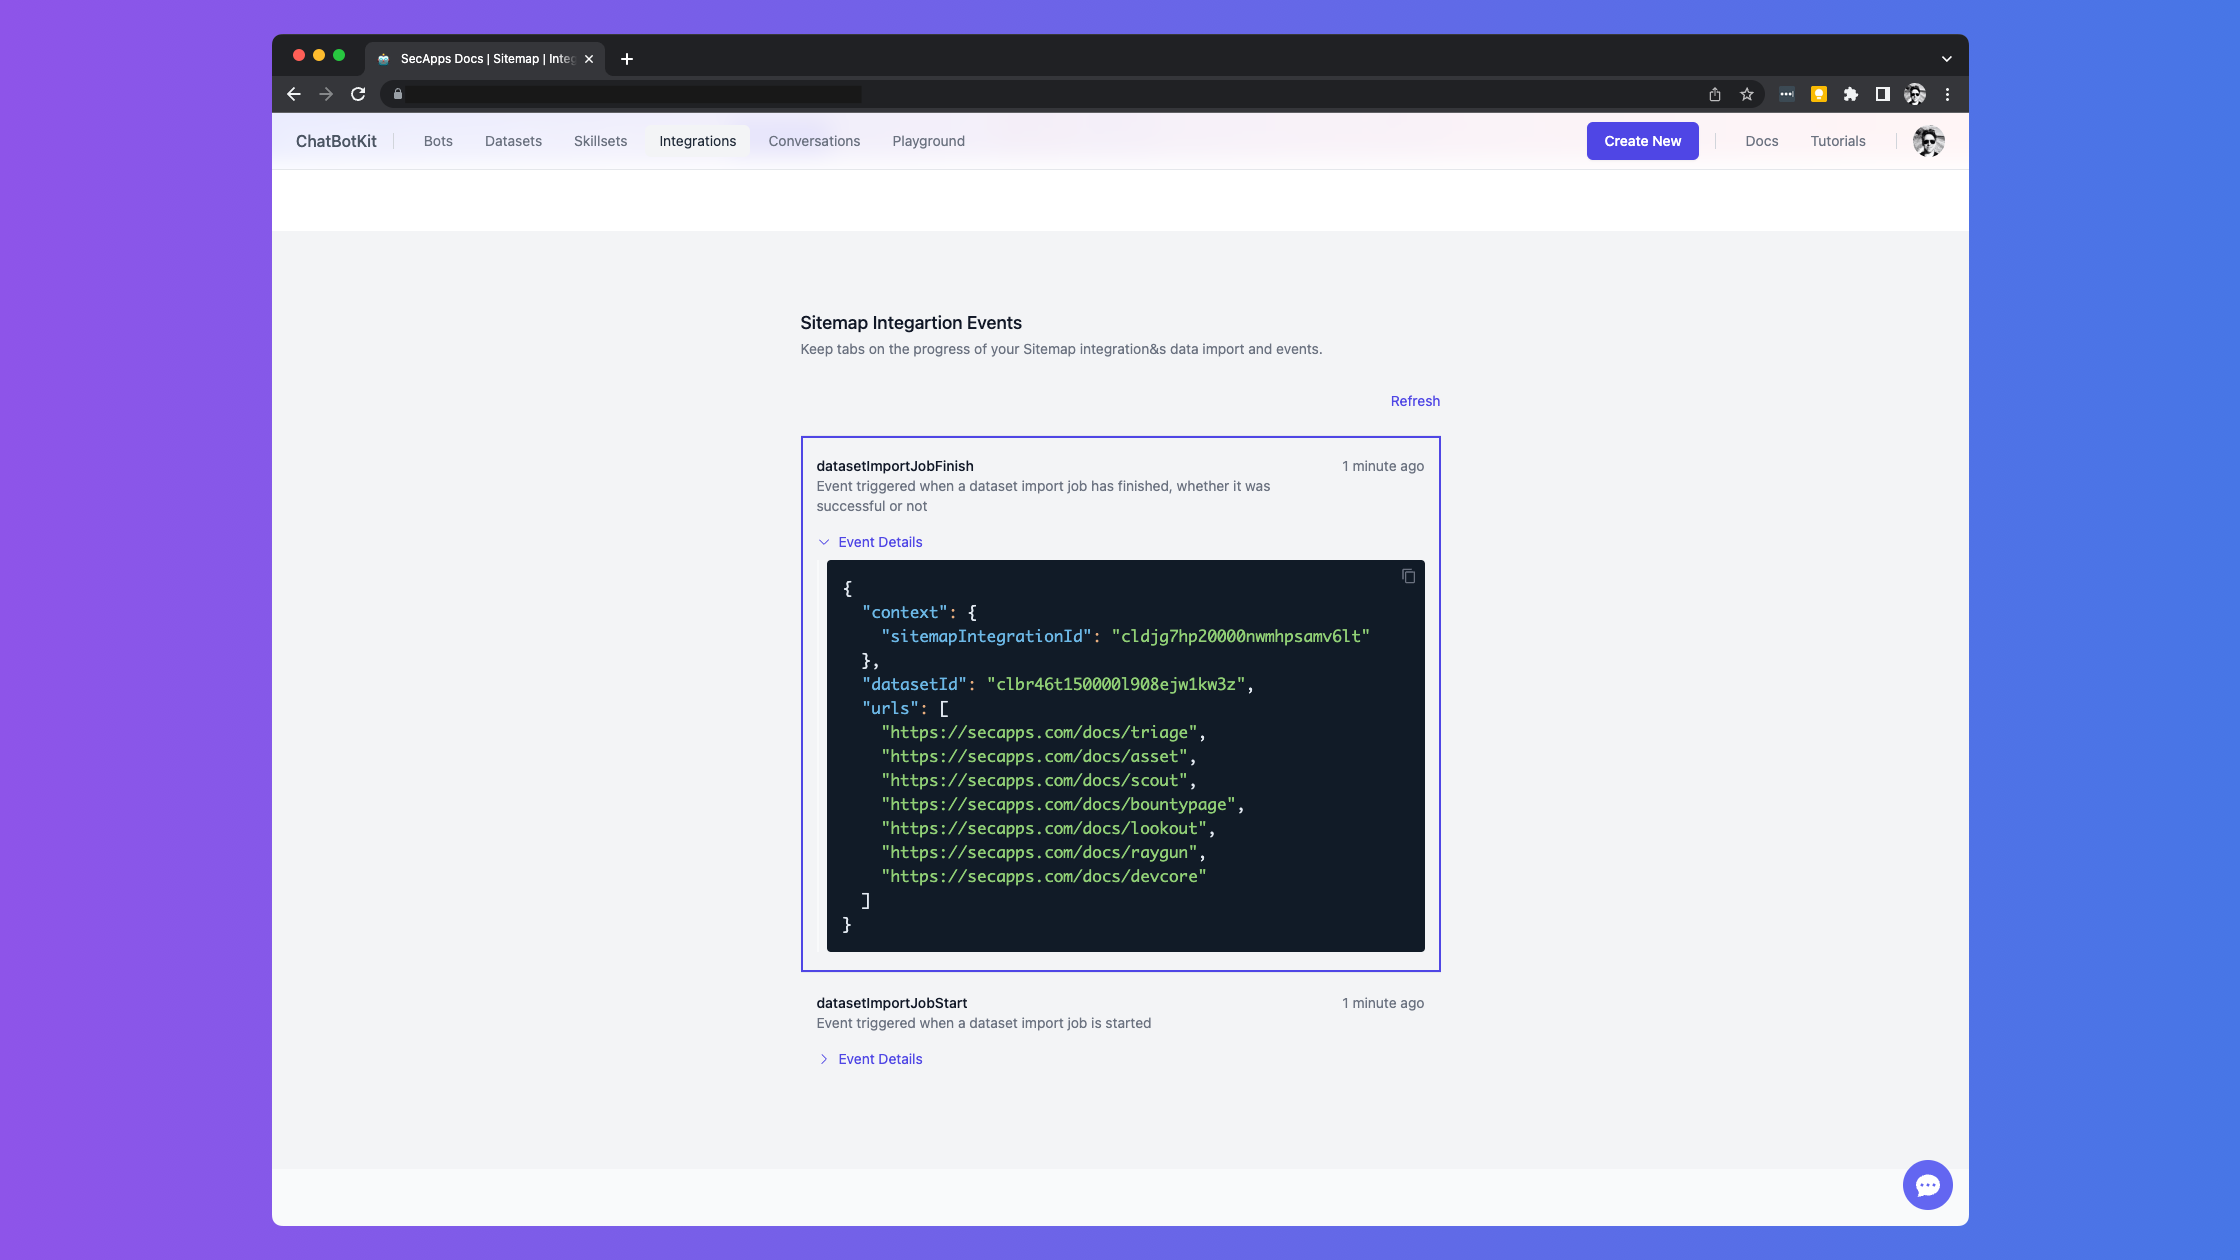
Task: Click the Create New button
Action: click(x=1642, y=141)
